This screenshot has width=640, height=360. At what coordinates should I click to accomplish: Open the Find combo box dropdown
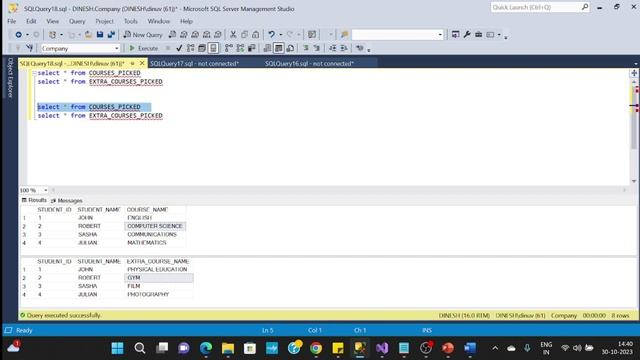coord(440,35)
